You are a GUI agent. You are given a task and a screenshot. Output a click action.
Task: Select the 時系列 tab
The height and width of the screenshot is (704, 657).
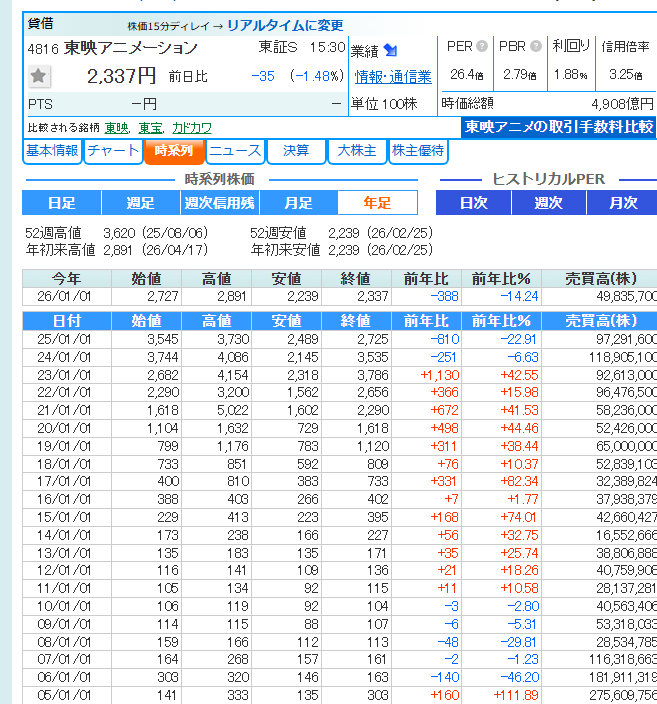[174, 151]
